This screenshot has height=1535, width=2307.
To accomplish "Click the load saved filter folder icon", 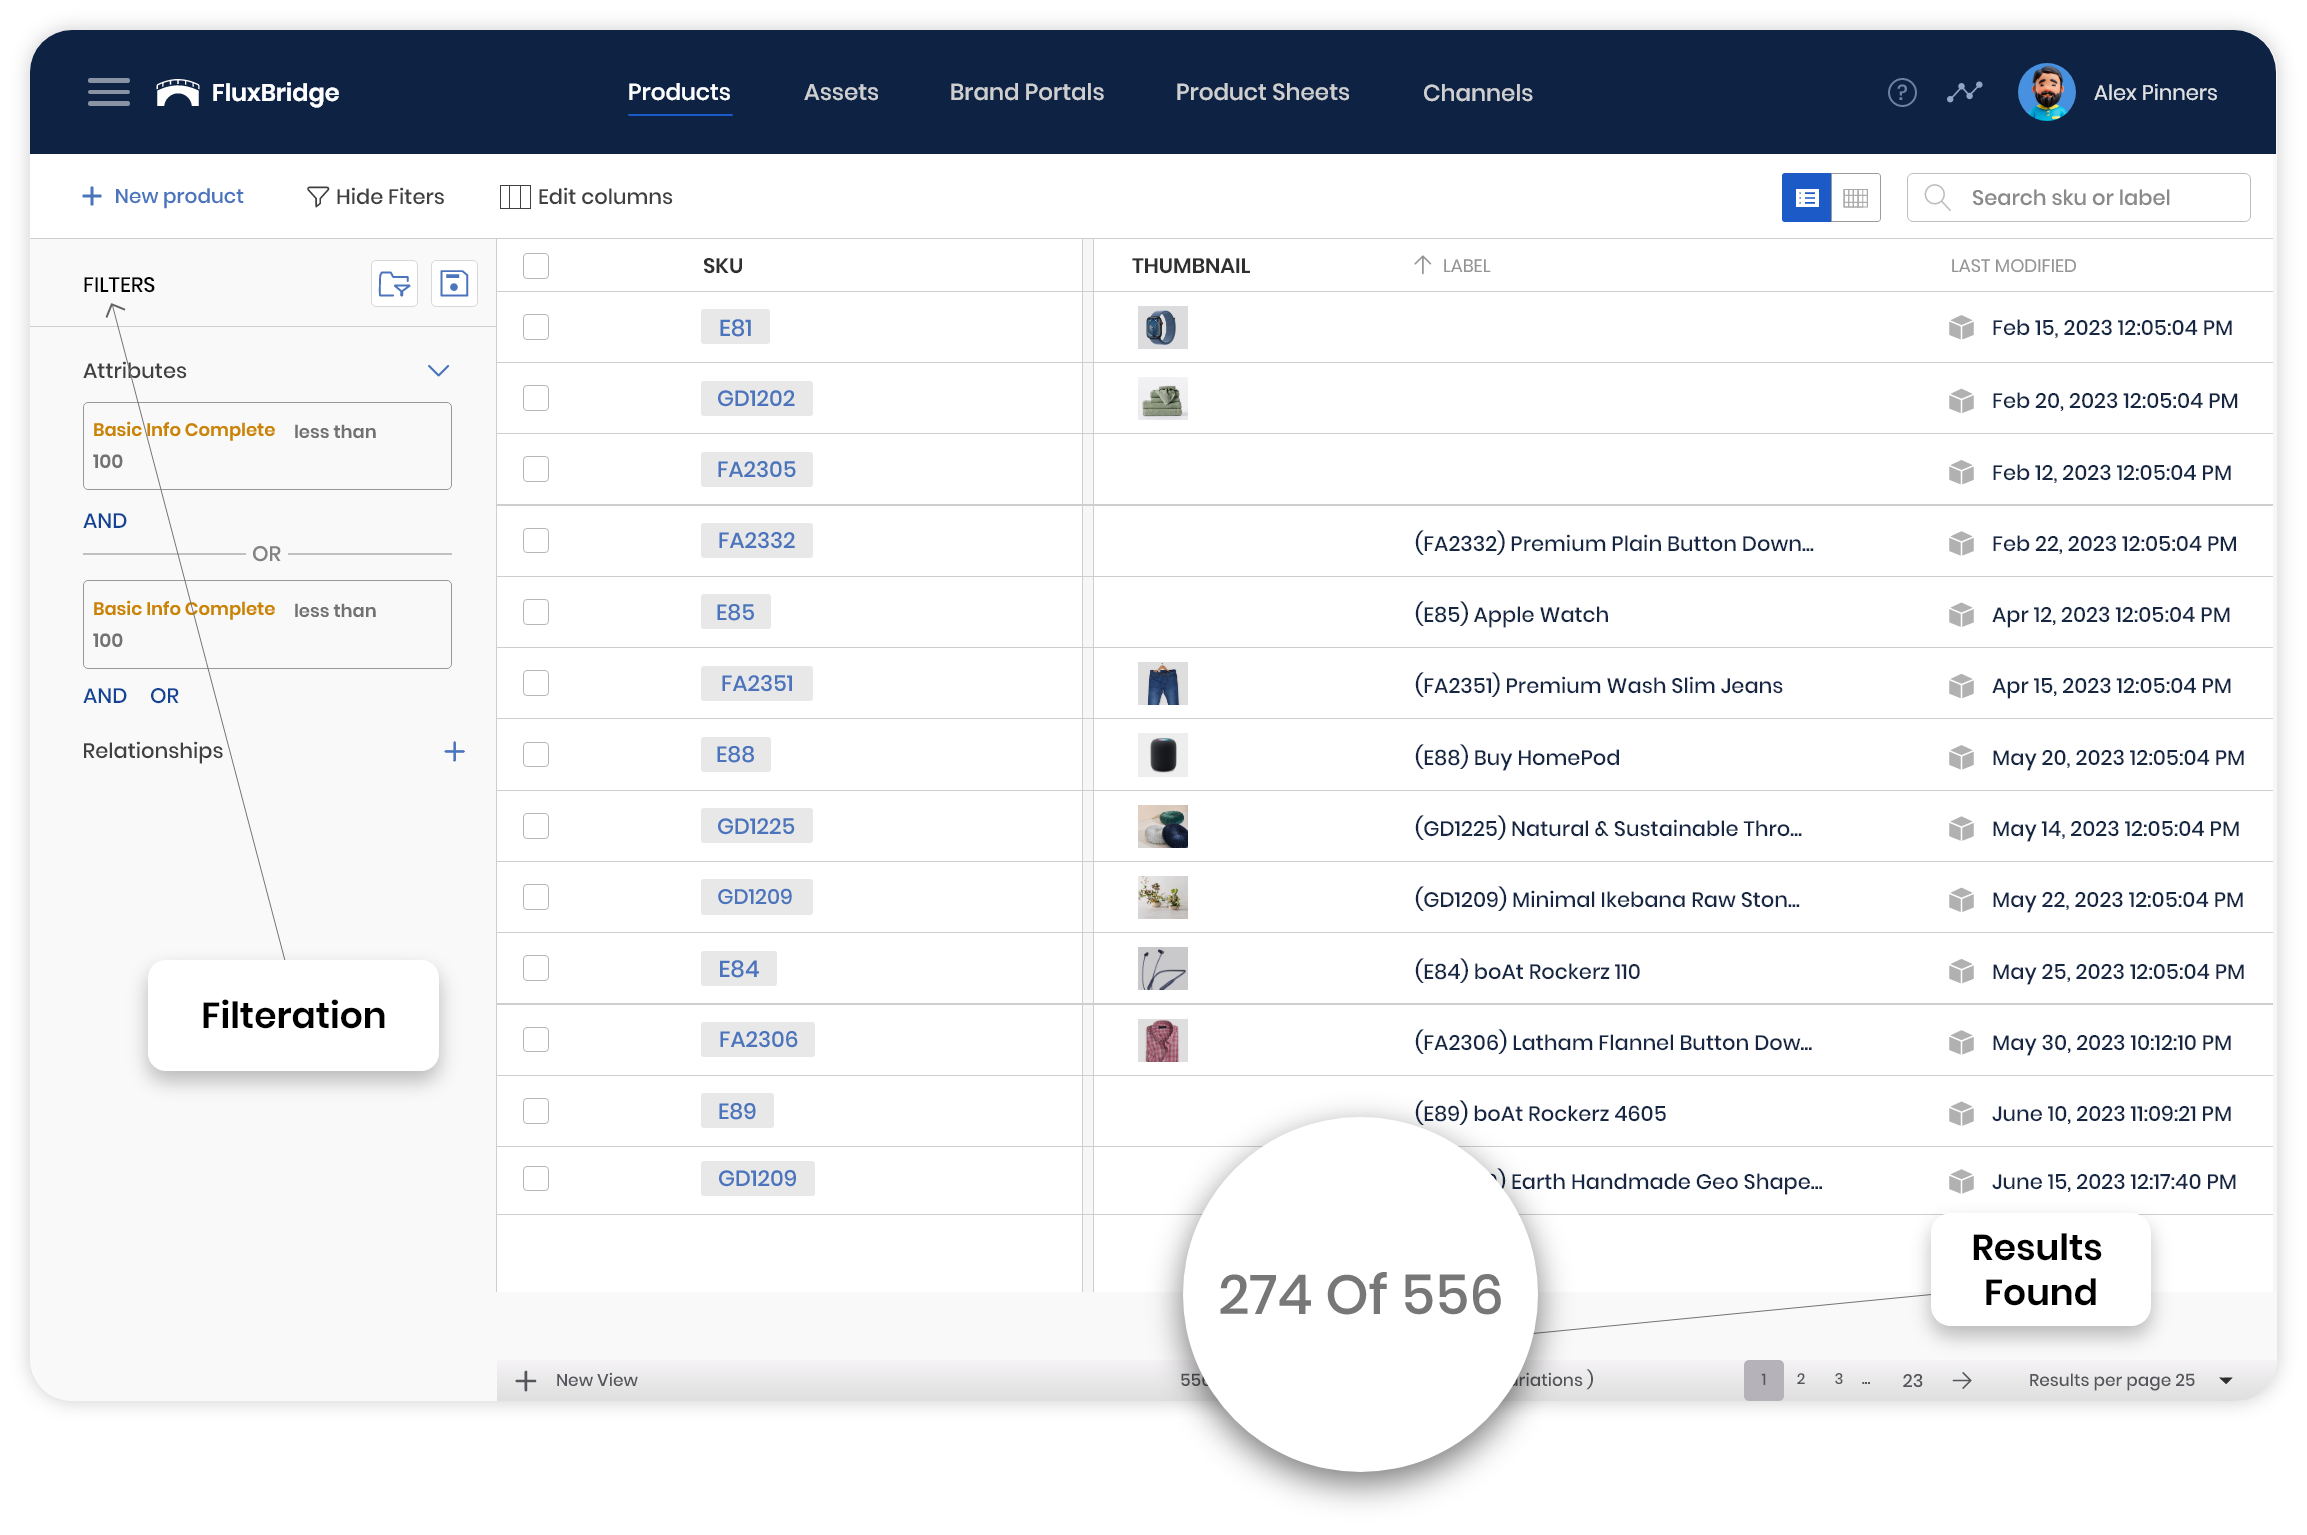I will click(394, 284).
